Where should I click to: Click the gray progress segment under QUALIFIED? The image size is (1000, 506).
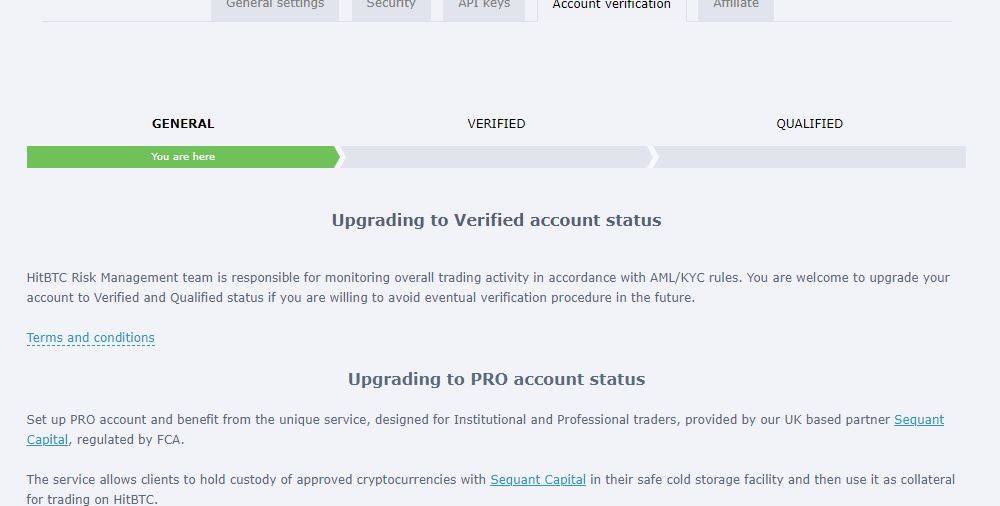pyautogui.click(x=809, y=157)
